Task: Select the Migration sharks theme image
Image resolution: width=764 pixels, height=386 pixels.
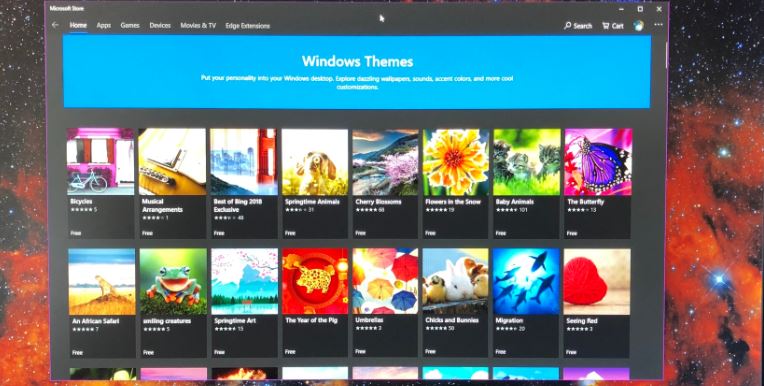Action: pyautogui.click(x=527, y=281)
